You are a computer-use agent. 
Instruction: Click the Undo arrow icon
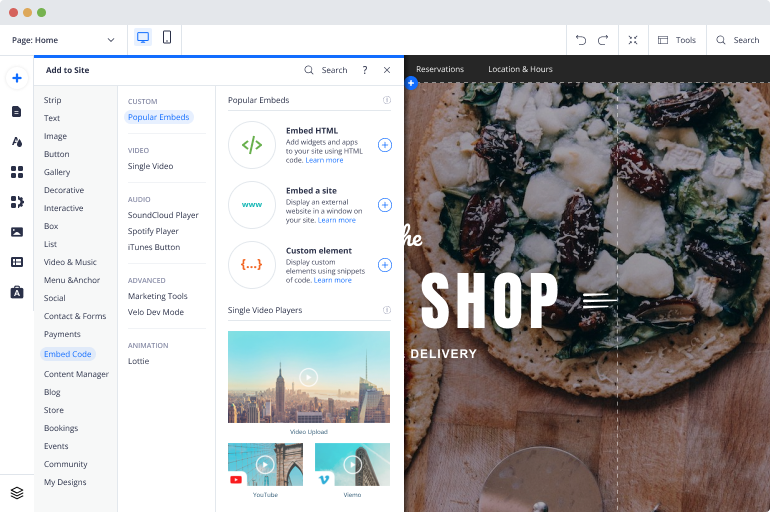coord(581,40)
